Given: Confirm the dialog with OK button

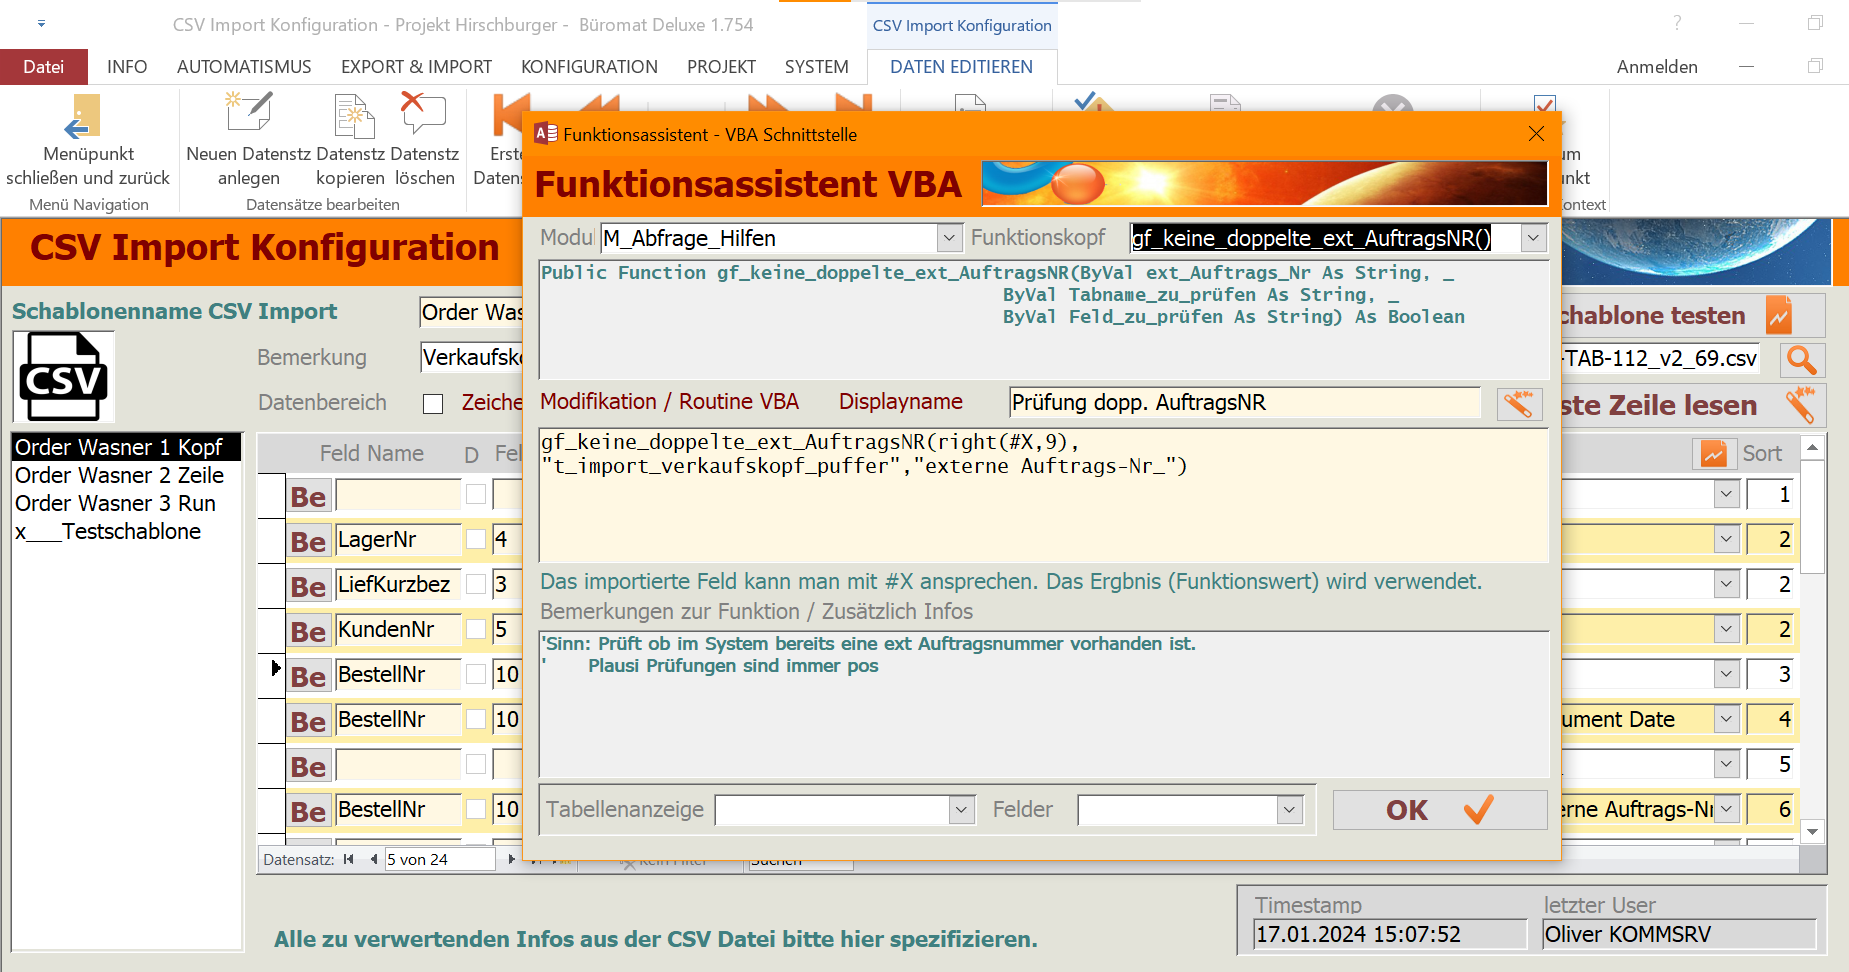Looking at the screenshot, I should (x=1438, y=810).
